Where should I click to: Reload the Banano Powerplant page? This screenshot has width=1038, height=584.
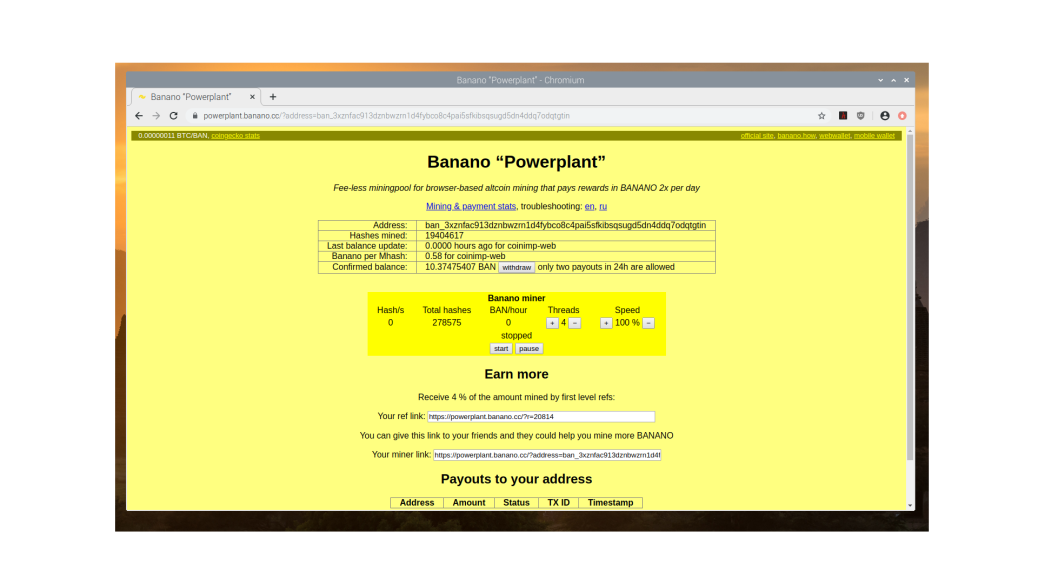[x=173, y=116]
